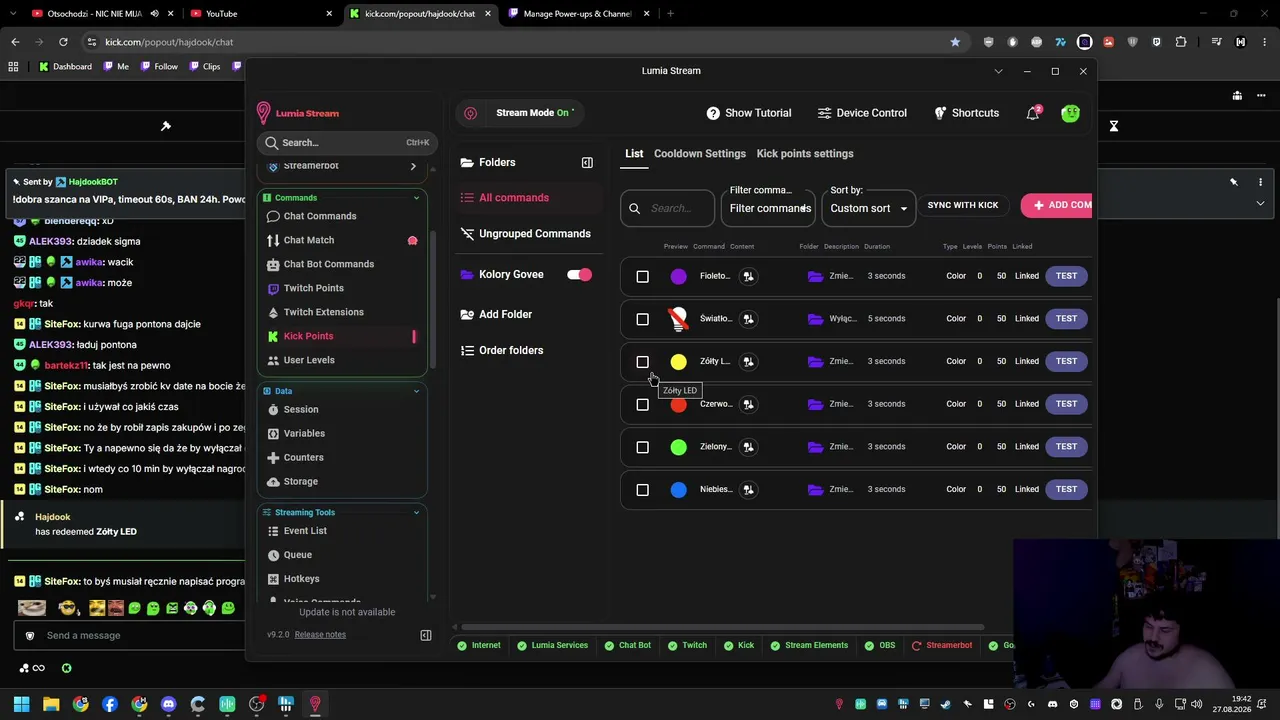
Task: Open the Counters data page
Action: [303, 457]
